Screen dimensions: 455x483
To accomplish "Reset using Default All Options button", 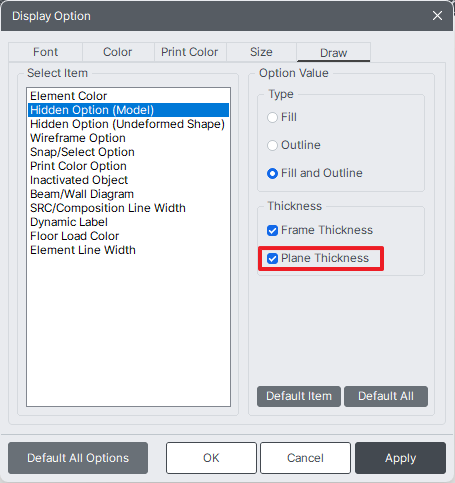I will pyautogui.click(x=78, y=458).
